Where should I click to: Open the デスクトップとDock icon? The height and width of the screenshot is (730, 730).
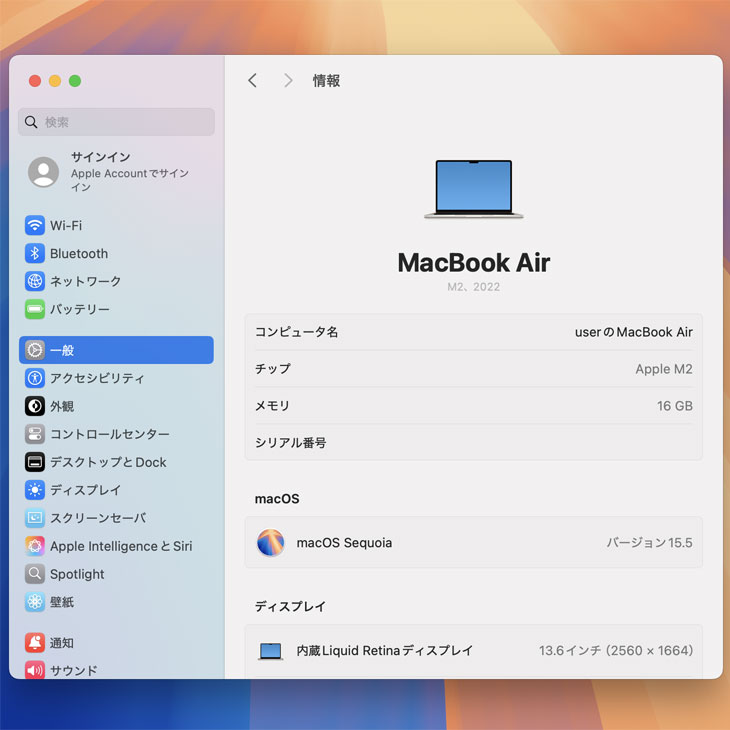coord(35,462)
